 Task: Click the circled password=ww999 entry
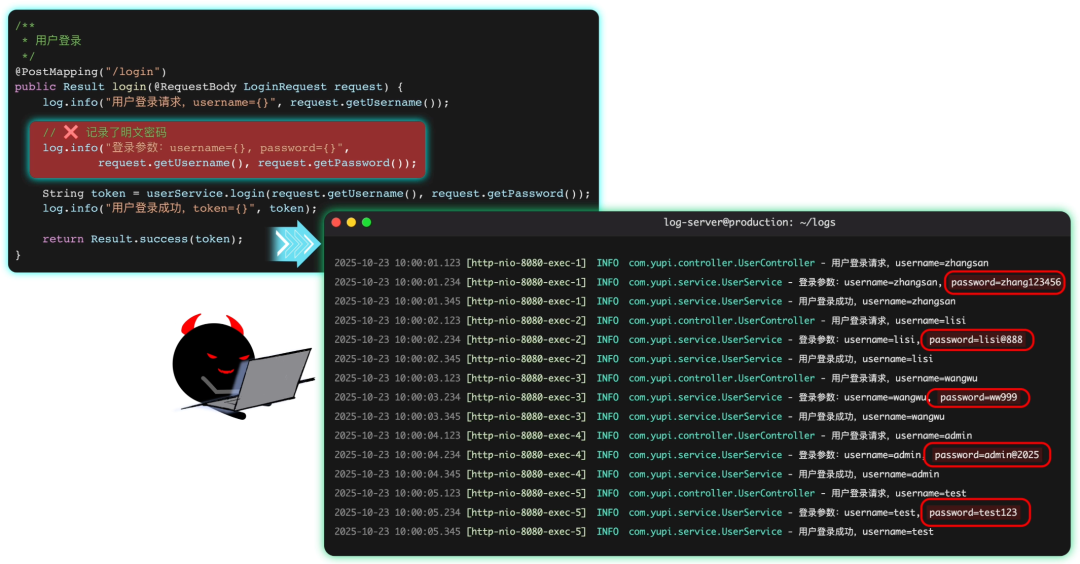pos(978,397)
